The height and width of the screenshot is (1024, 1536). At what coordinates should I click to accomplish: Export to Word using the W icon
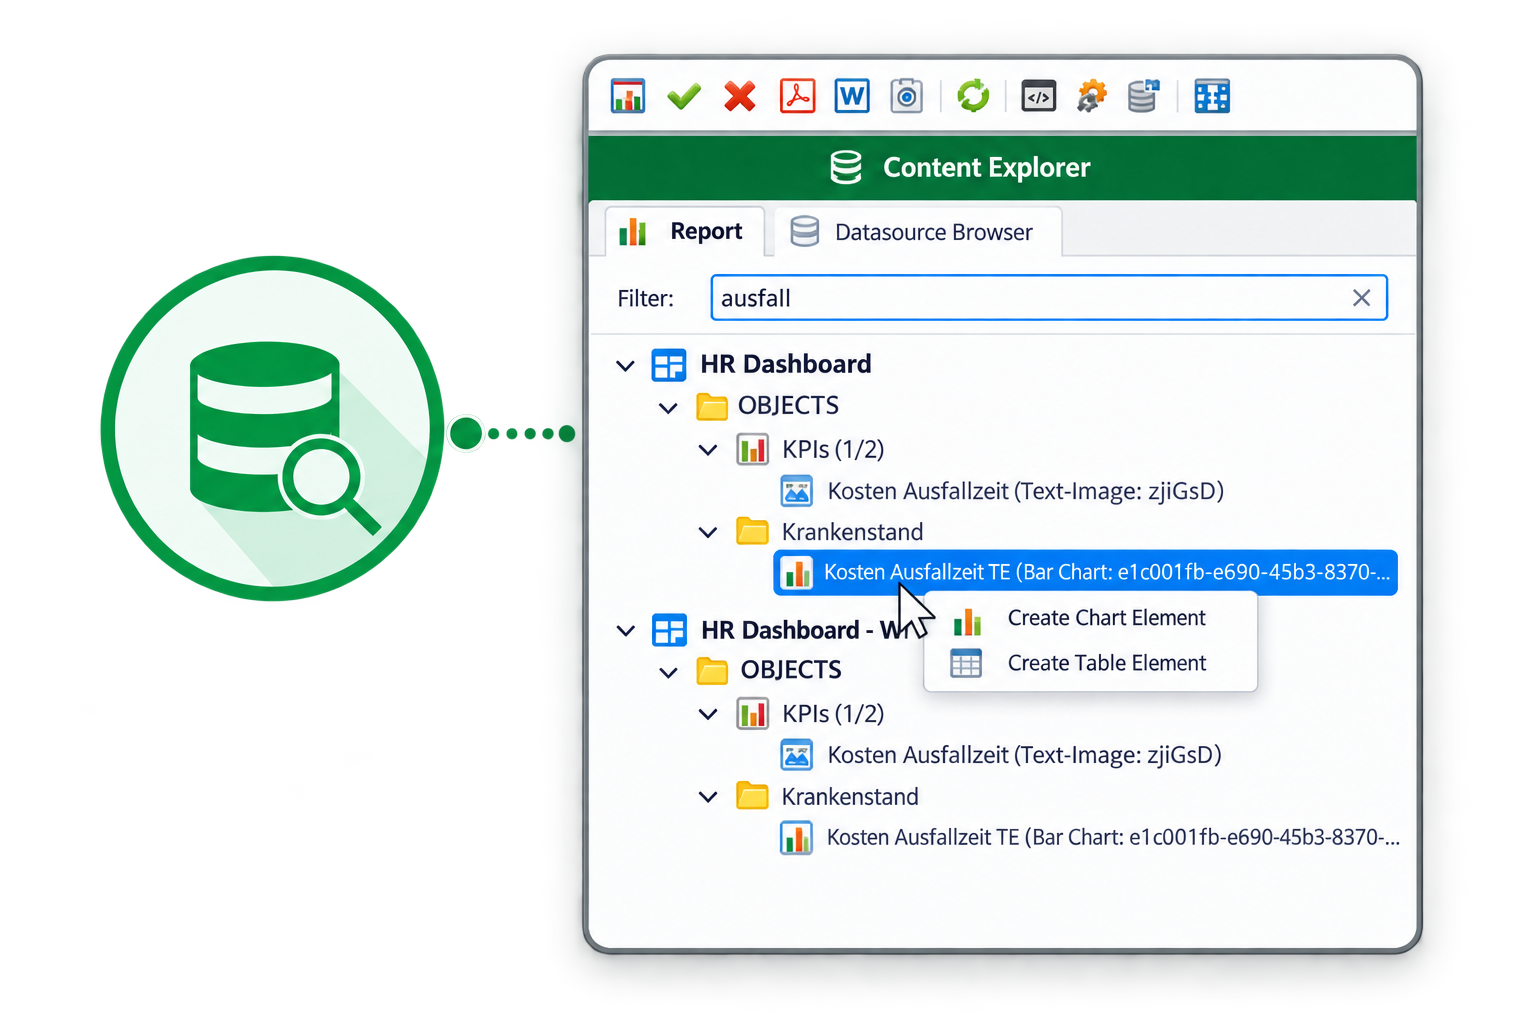[x=852, y=96]
